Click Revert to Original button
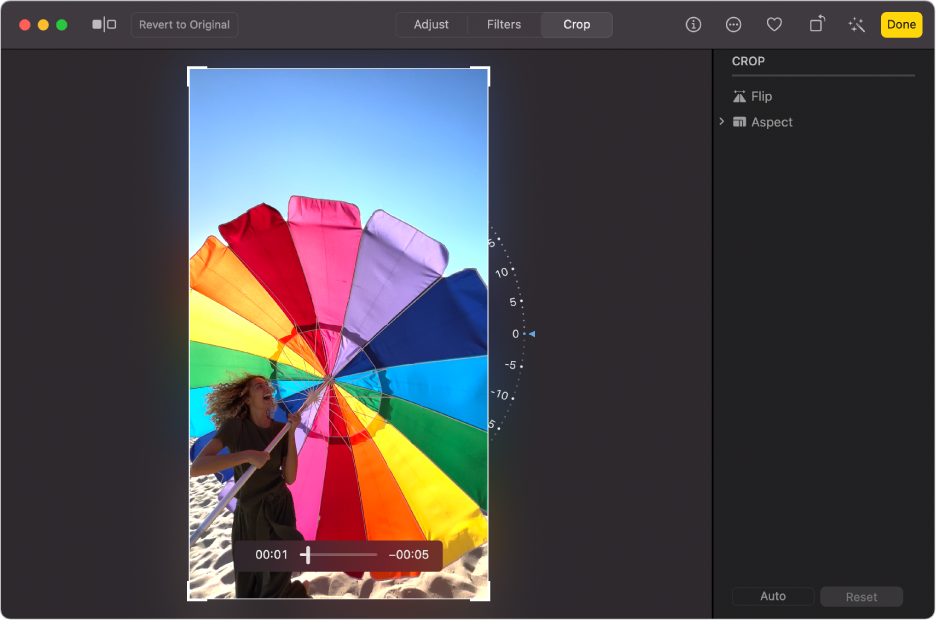 184,25
